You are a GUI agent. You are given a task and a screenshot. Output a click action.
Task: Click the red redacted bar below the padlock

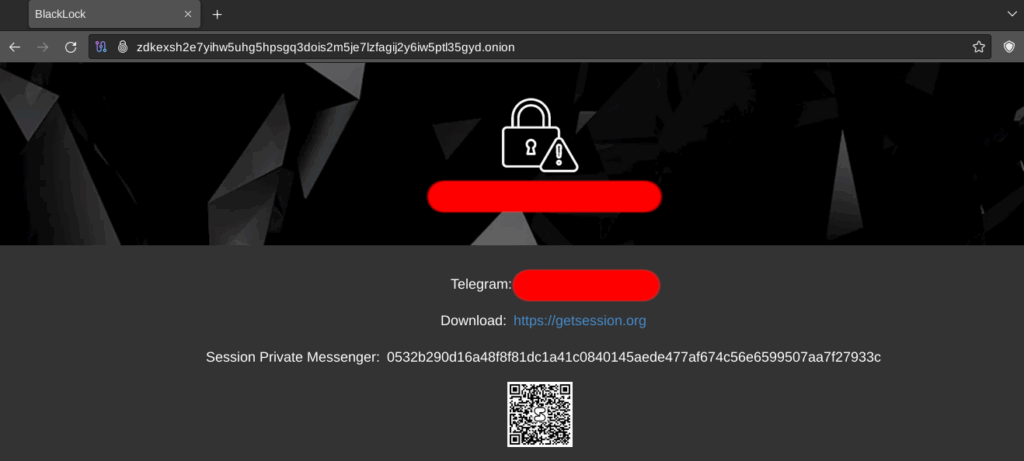click(544, 197)
